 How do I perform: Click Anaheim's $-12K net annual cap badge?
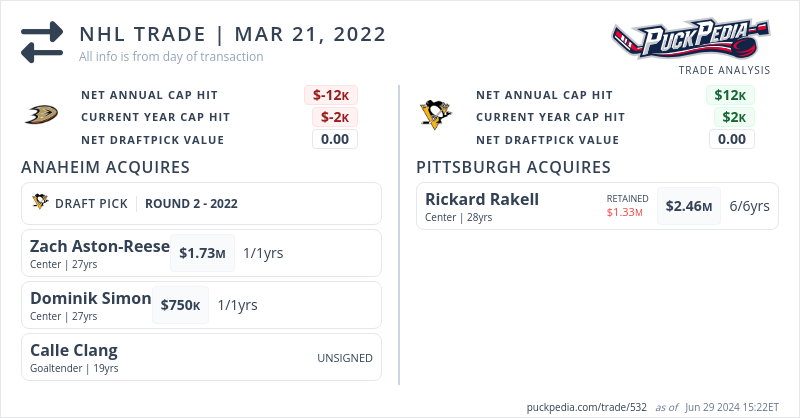[331, 95]
